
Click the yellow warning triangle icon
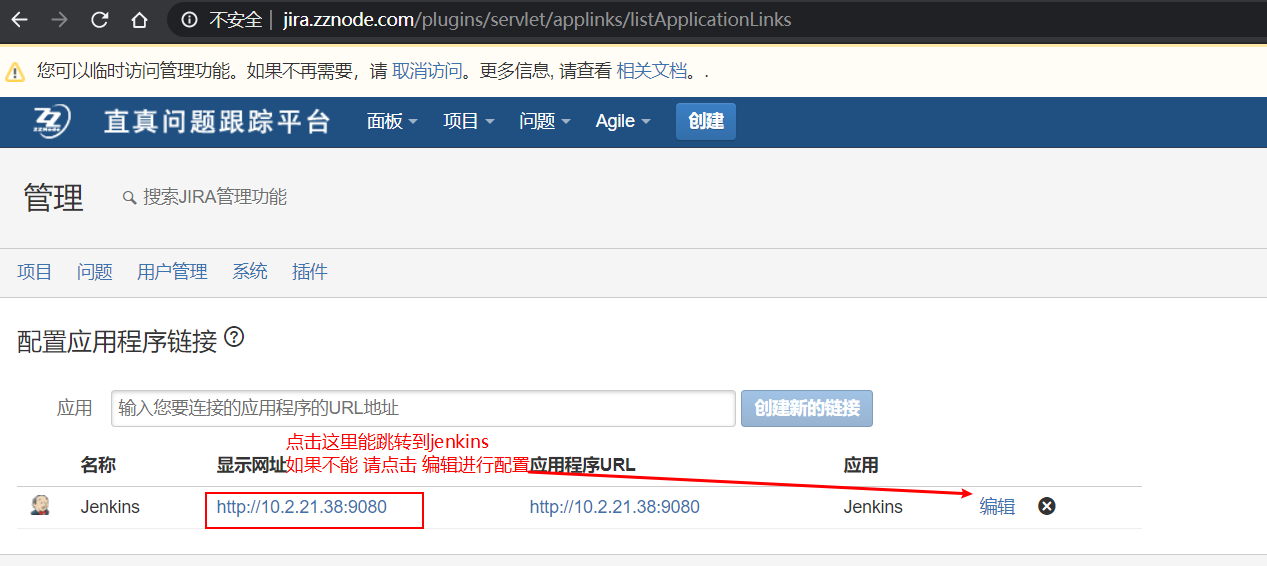click(15, 72)
